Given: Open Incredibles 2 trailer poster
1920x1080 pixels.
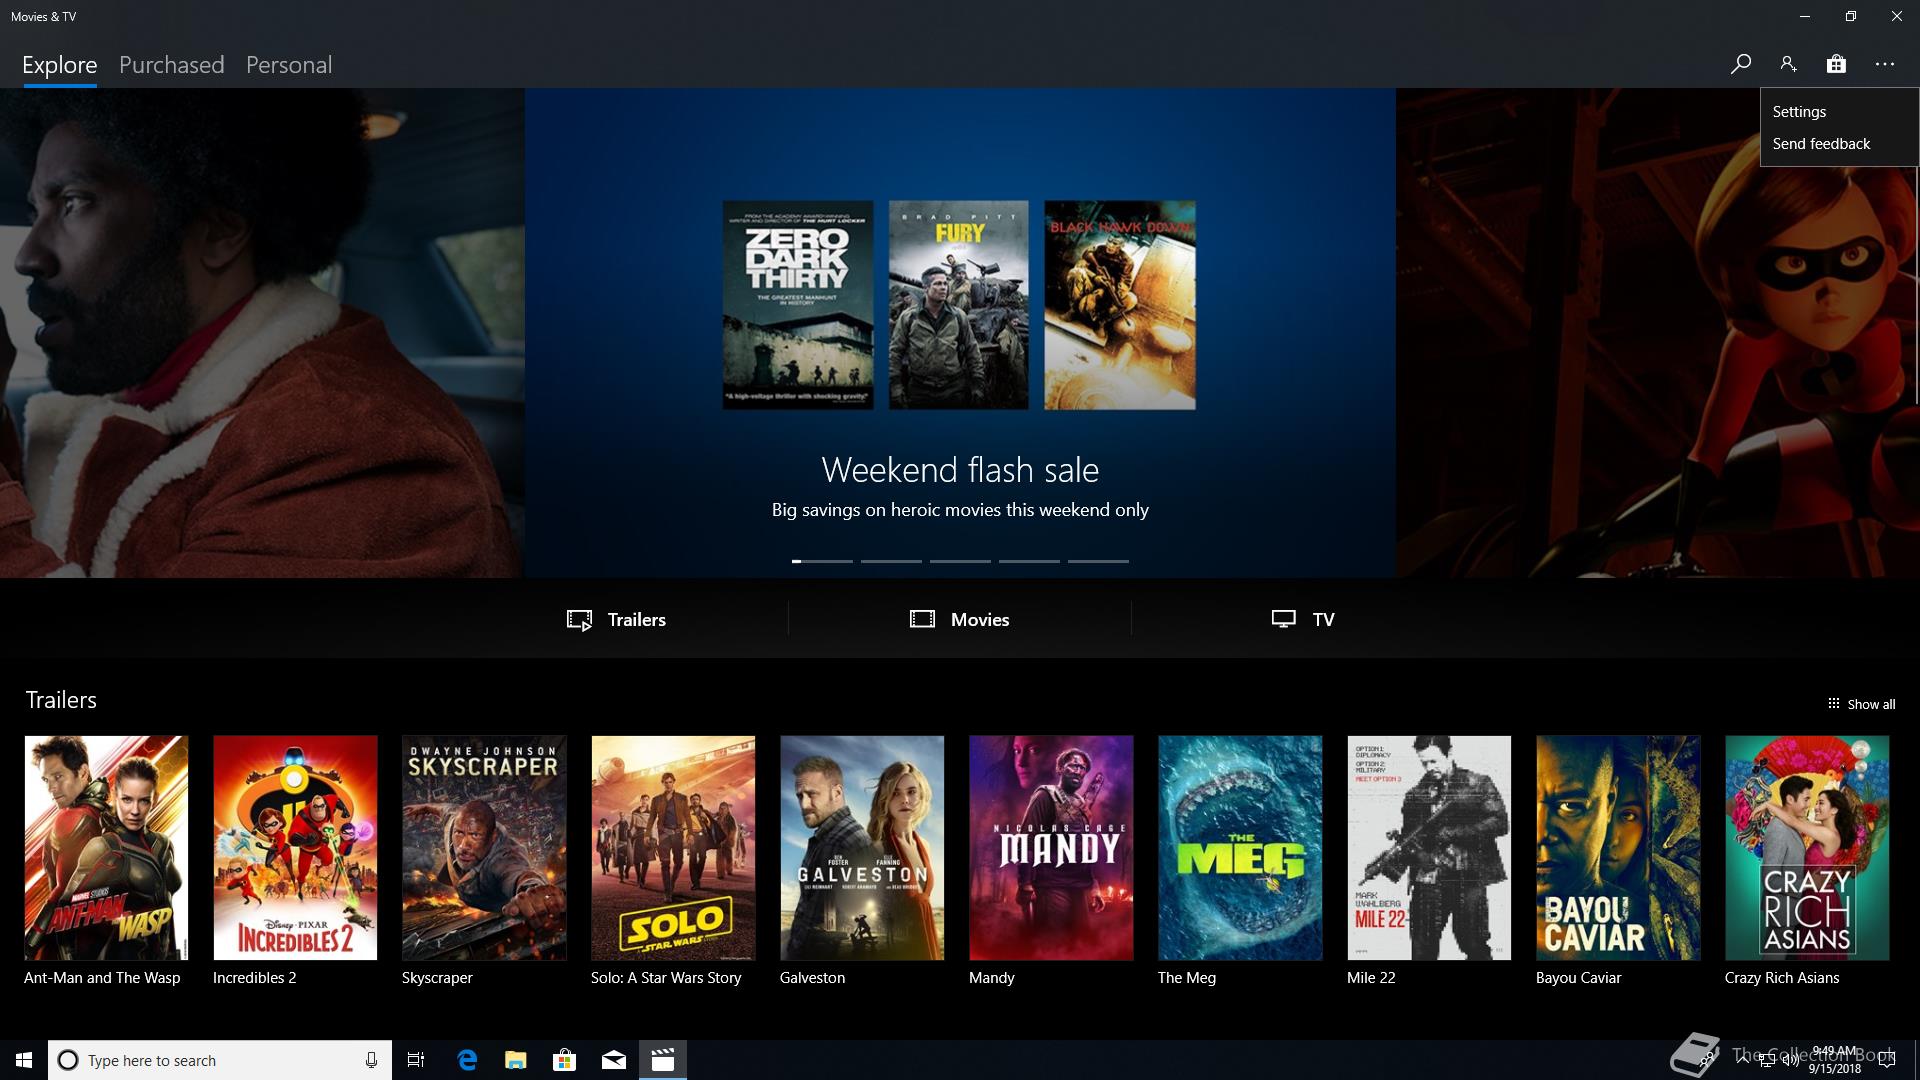Looking at the screenshot, I should (x=295, y=848).
